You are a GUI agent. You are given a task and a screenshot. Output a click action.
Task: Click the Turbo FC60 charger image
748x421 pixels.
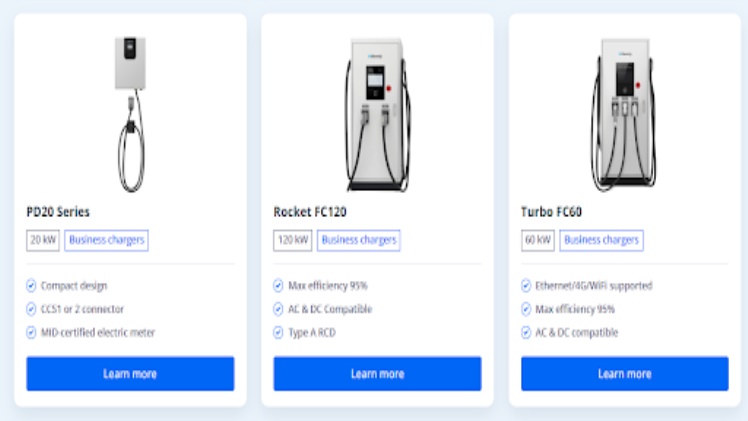click(624, 112)
